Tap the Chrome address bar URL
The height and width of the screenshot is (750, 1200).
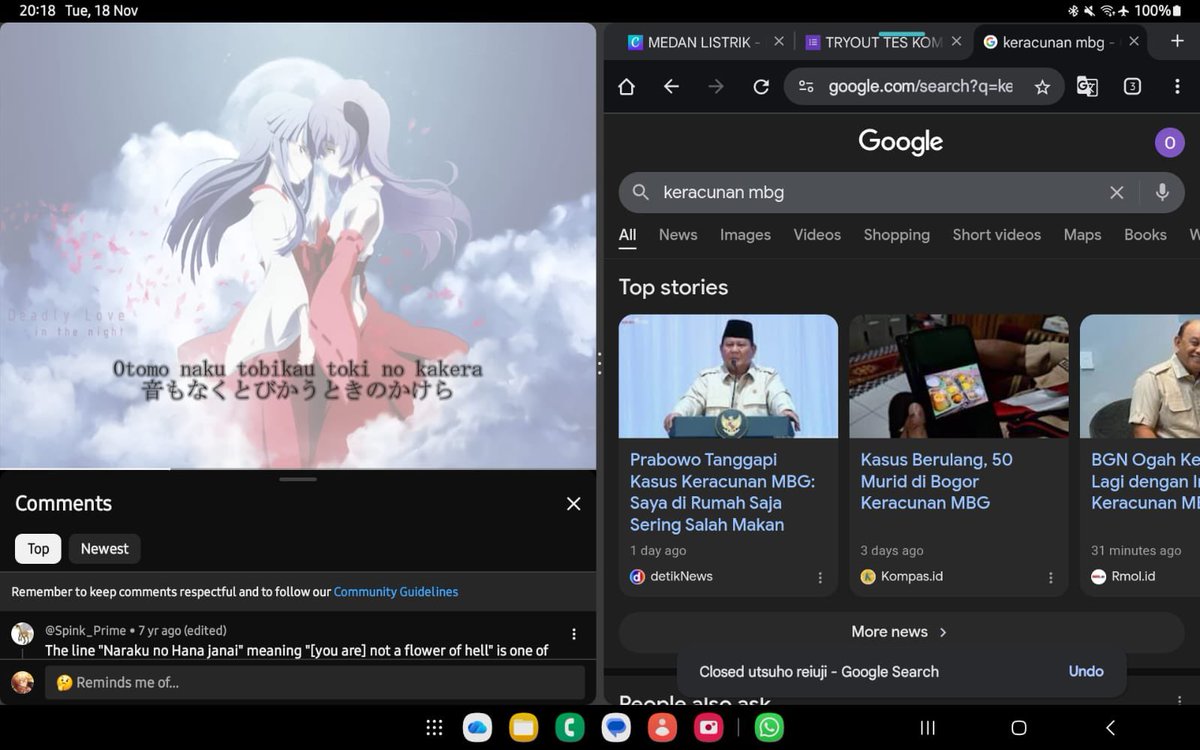tap(920, 87)
